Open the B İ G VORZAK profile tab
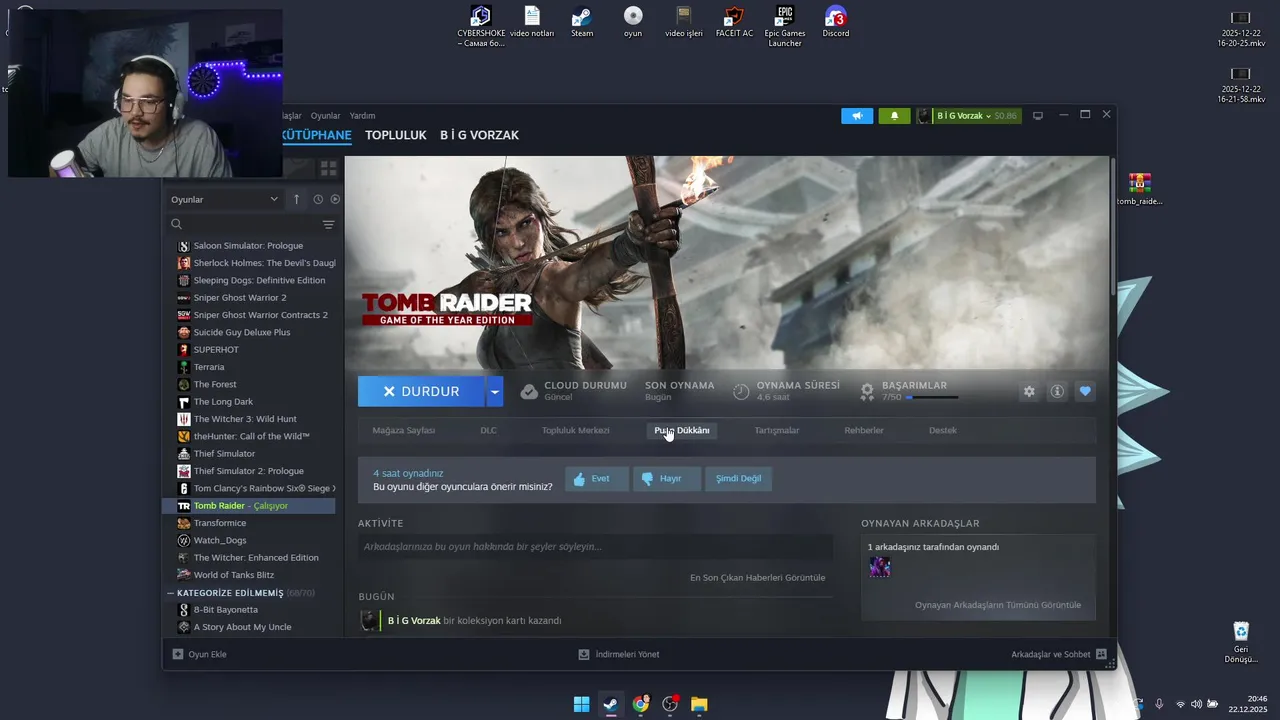Image resolution: width=1280 pixels, height=720 pixels. (x=479, y=135)
